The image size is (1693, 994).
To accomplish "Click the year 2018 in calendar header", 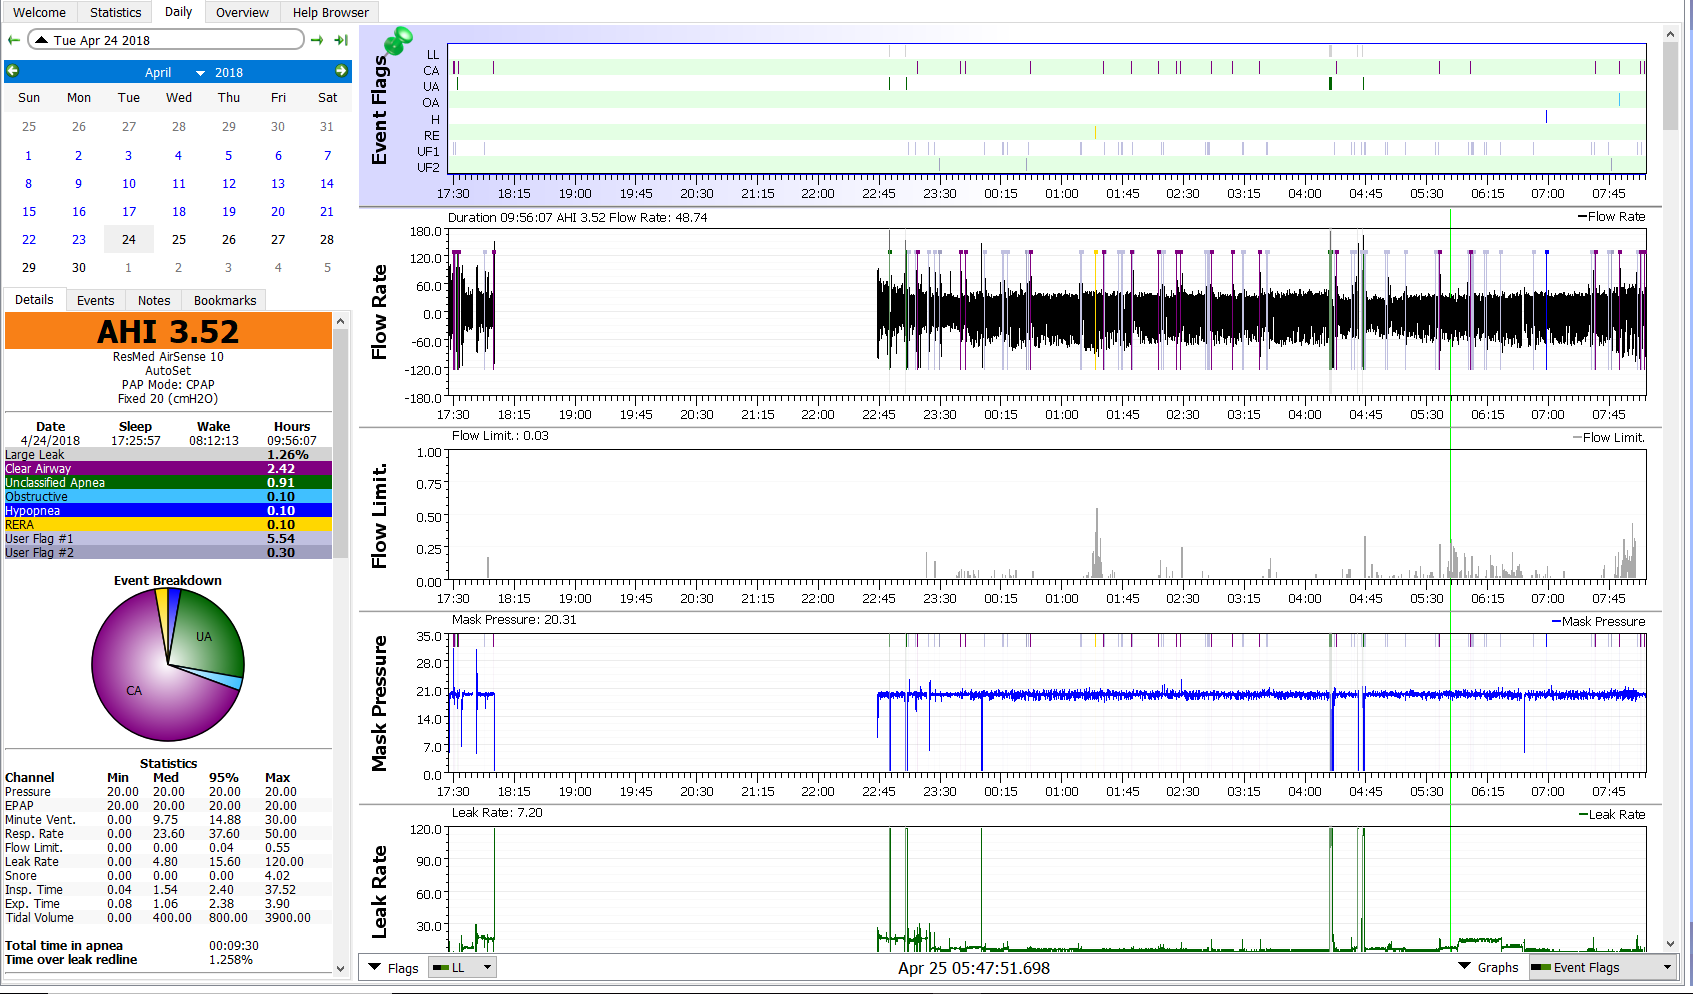I will point(229,72).
